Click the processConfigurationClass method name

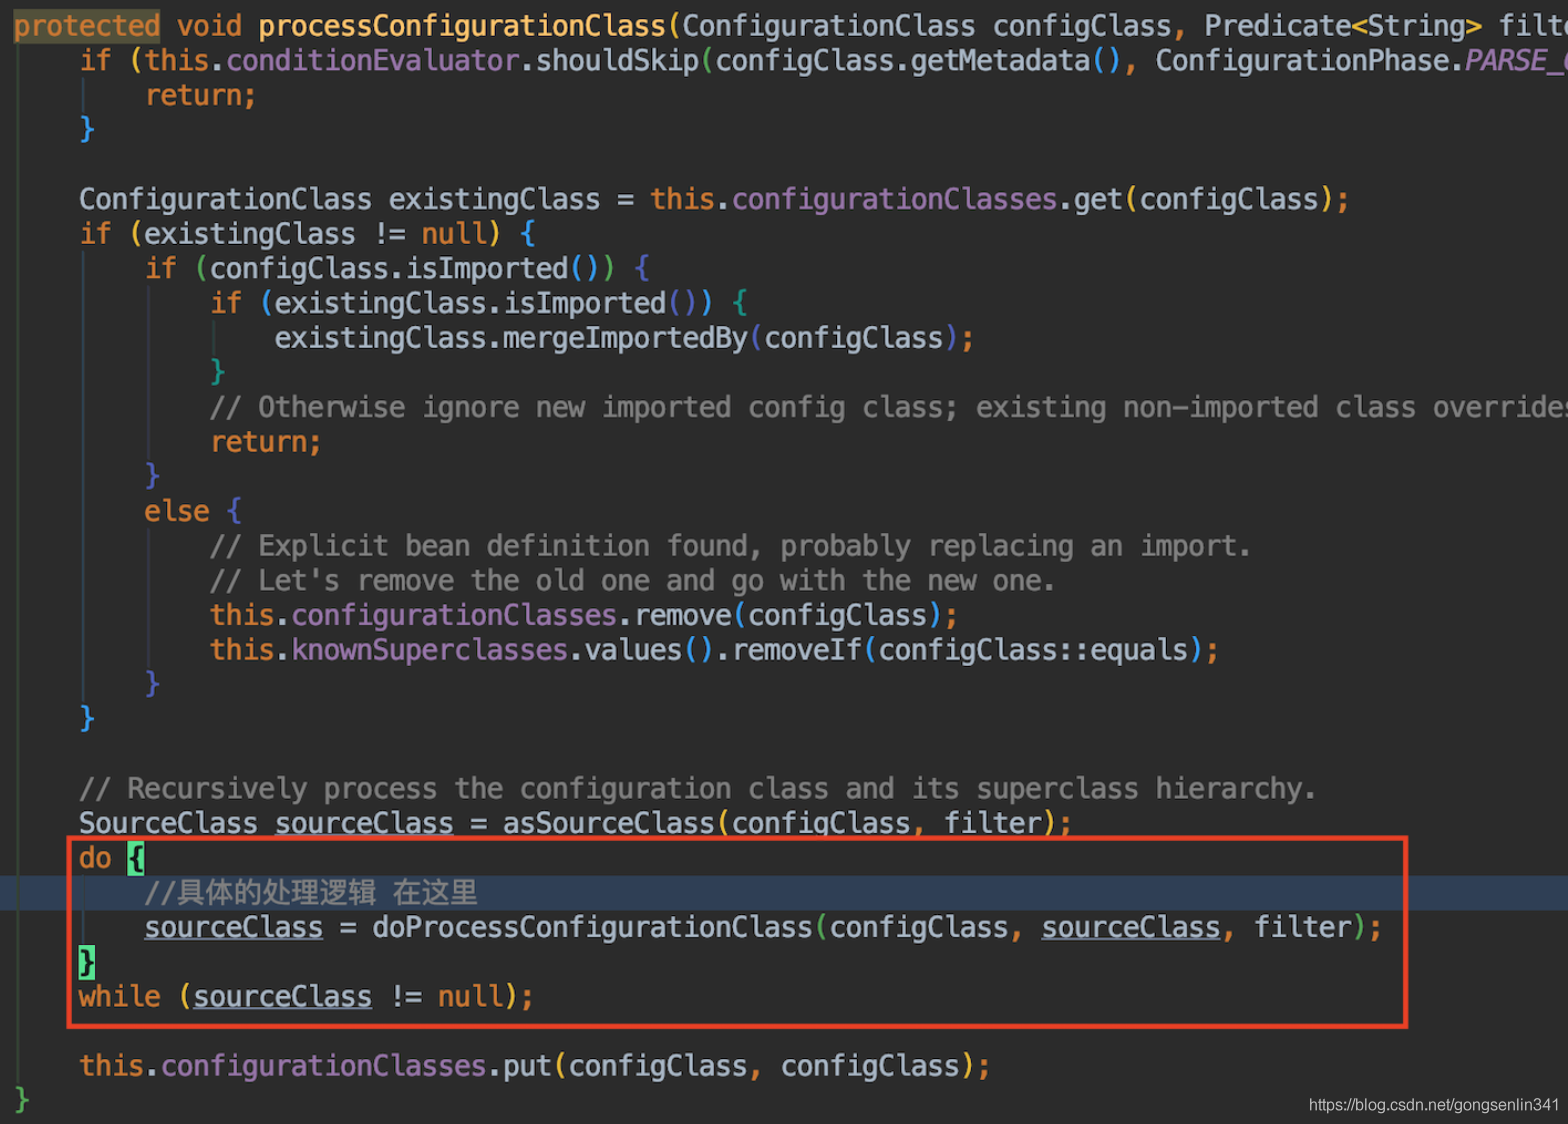pyautogui.click(x=462, y=25)
